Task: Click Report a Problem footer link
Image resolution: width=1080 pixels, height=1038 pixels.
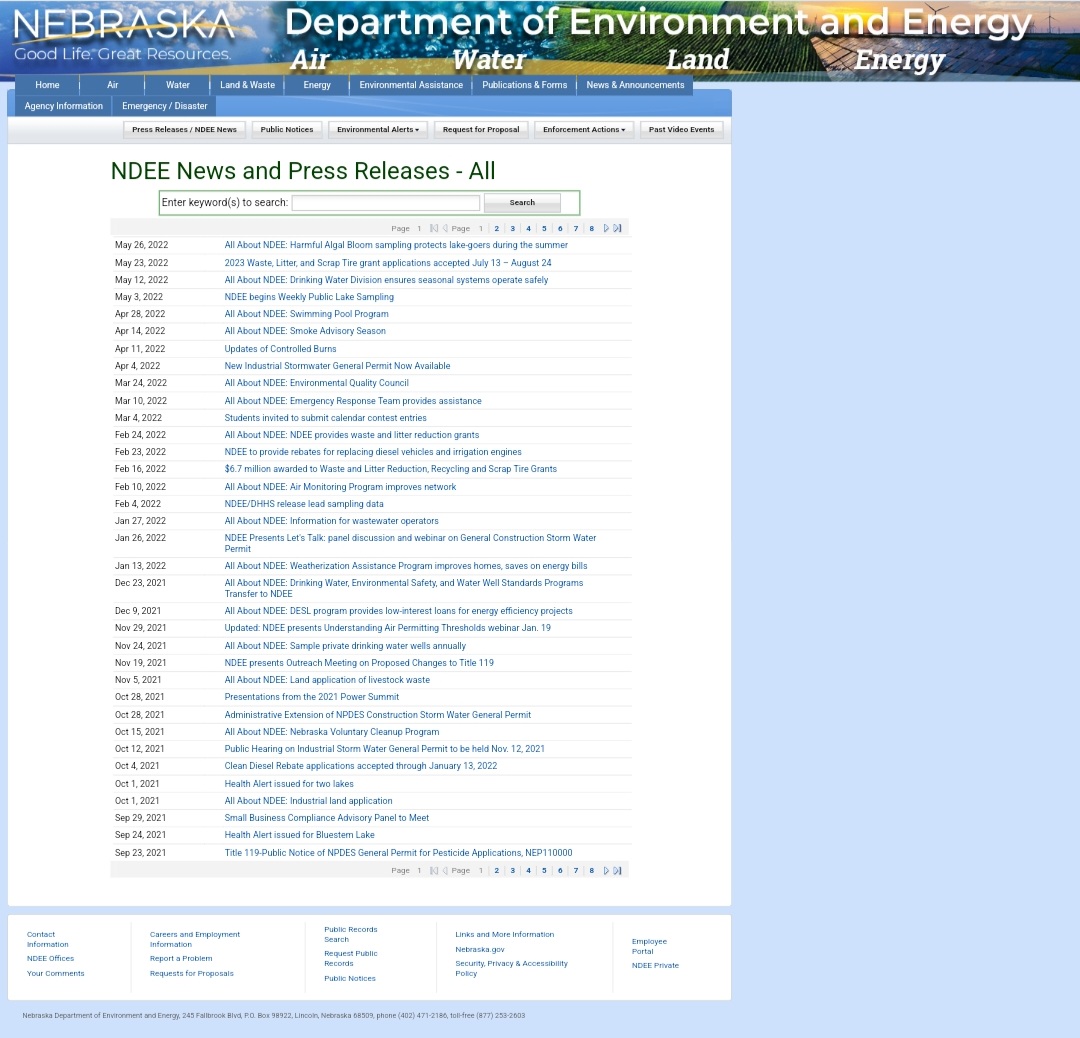Action: point(181,959)
